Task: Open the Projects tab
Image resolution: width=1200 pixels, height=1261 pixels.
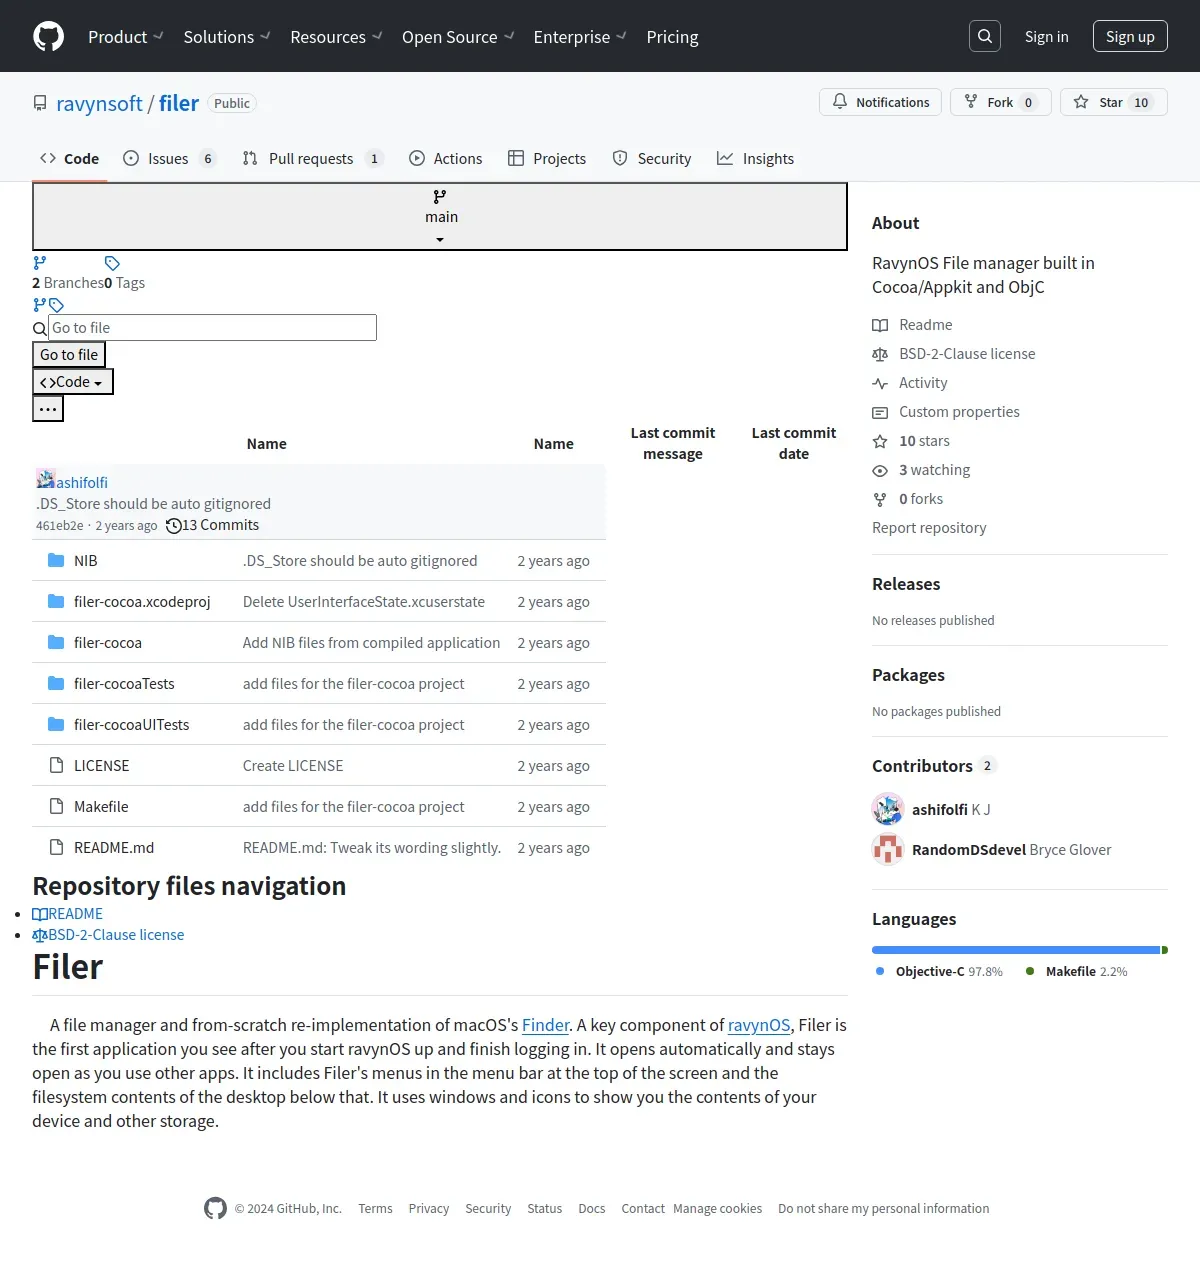Action: [x=547, y=158]
